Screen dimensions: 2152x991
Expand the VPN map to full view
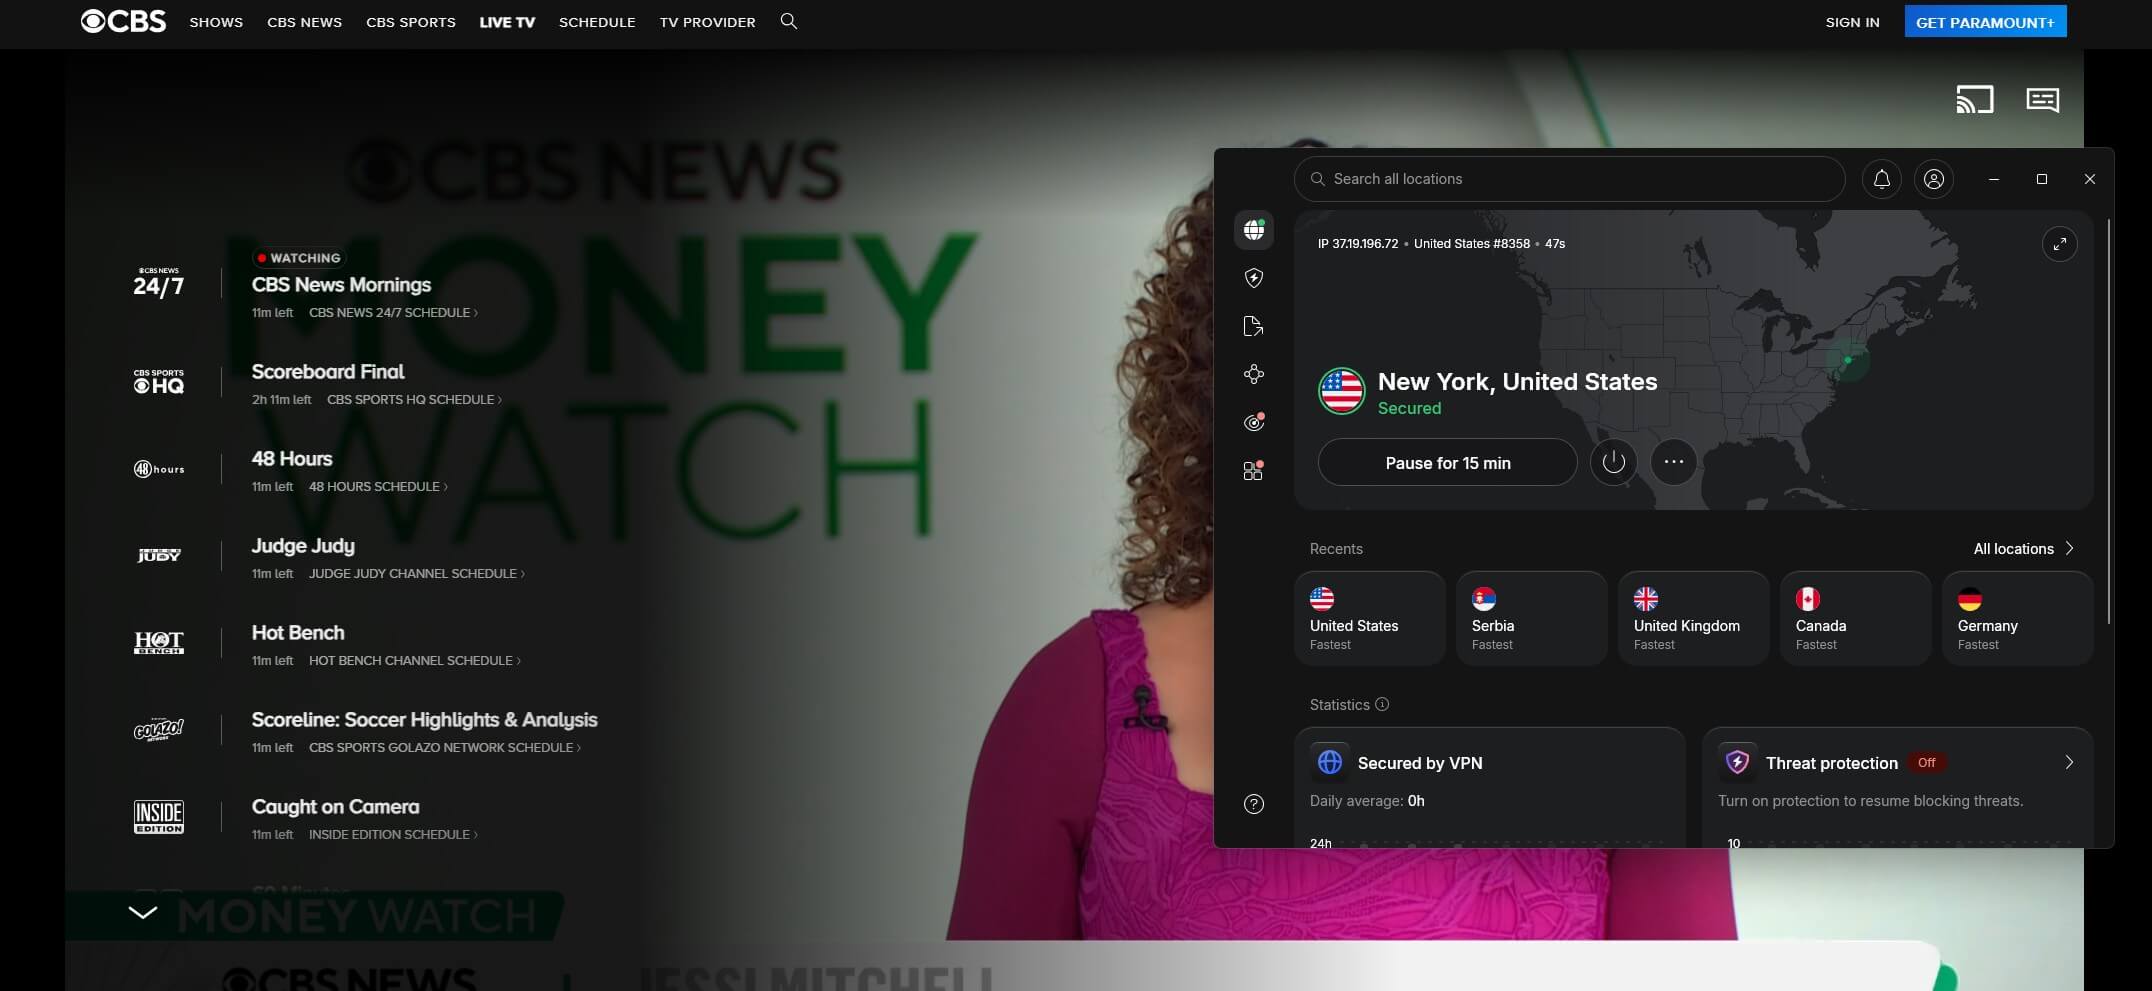(2059, 244)
